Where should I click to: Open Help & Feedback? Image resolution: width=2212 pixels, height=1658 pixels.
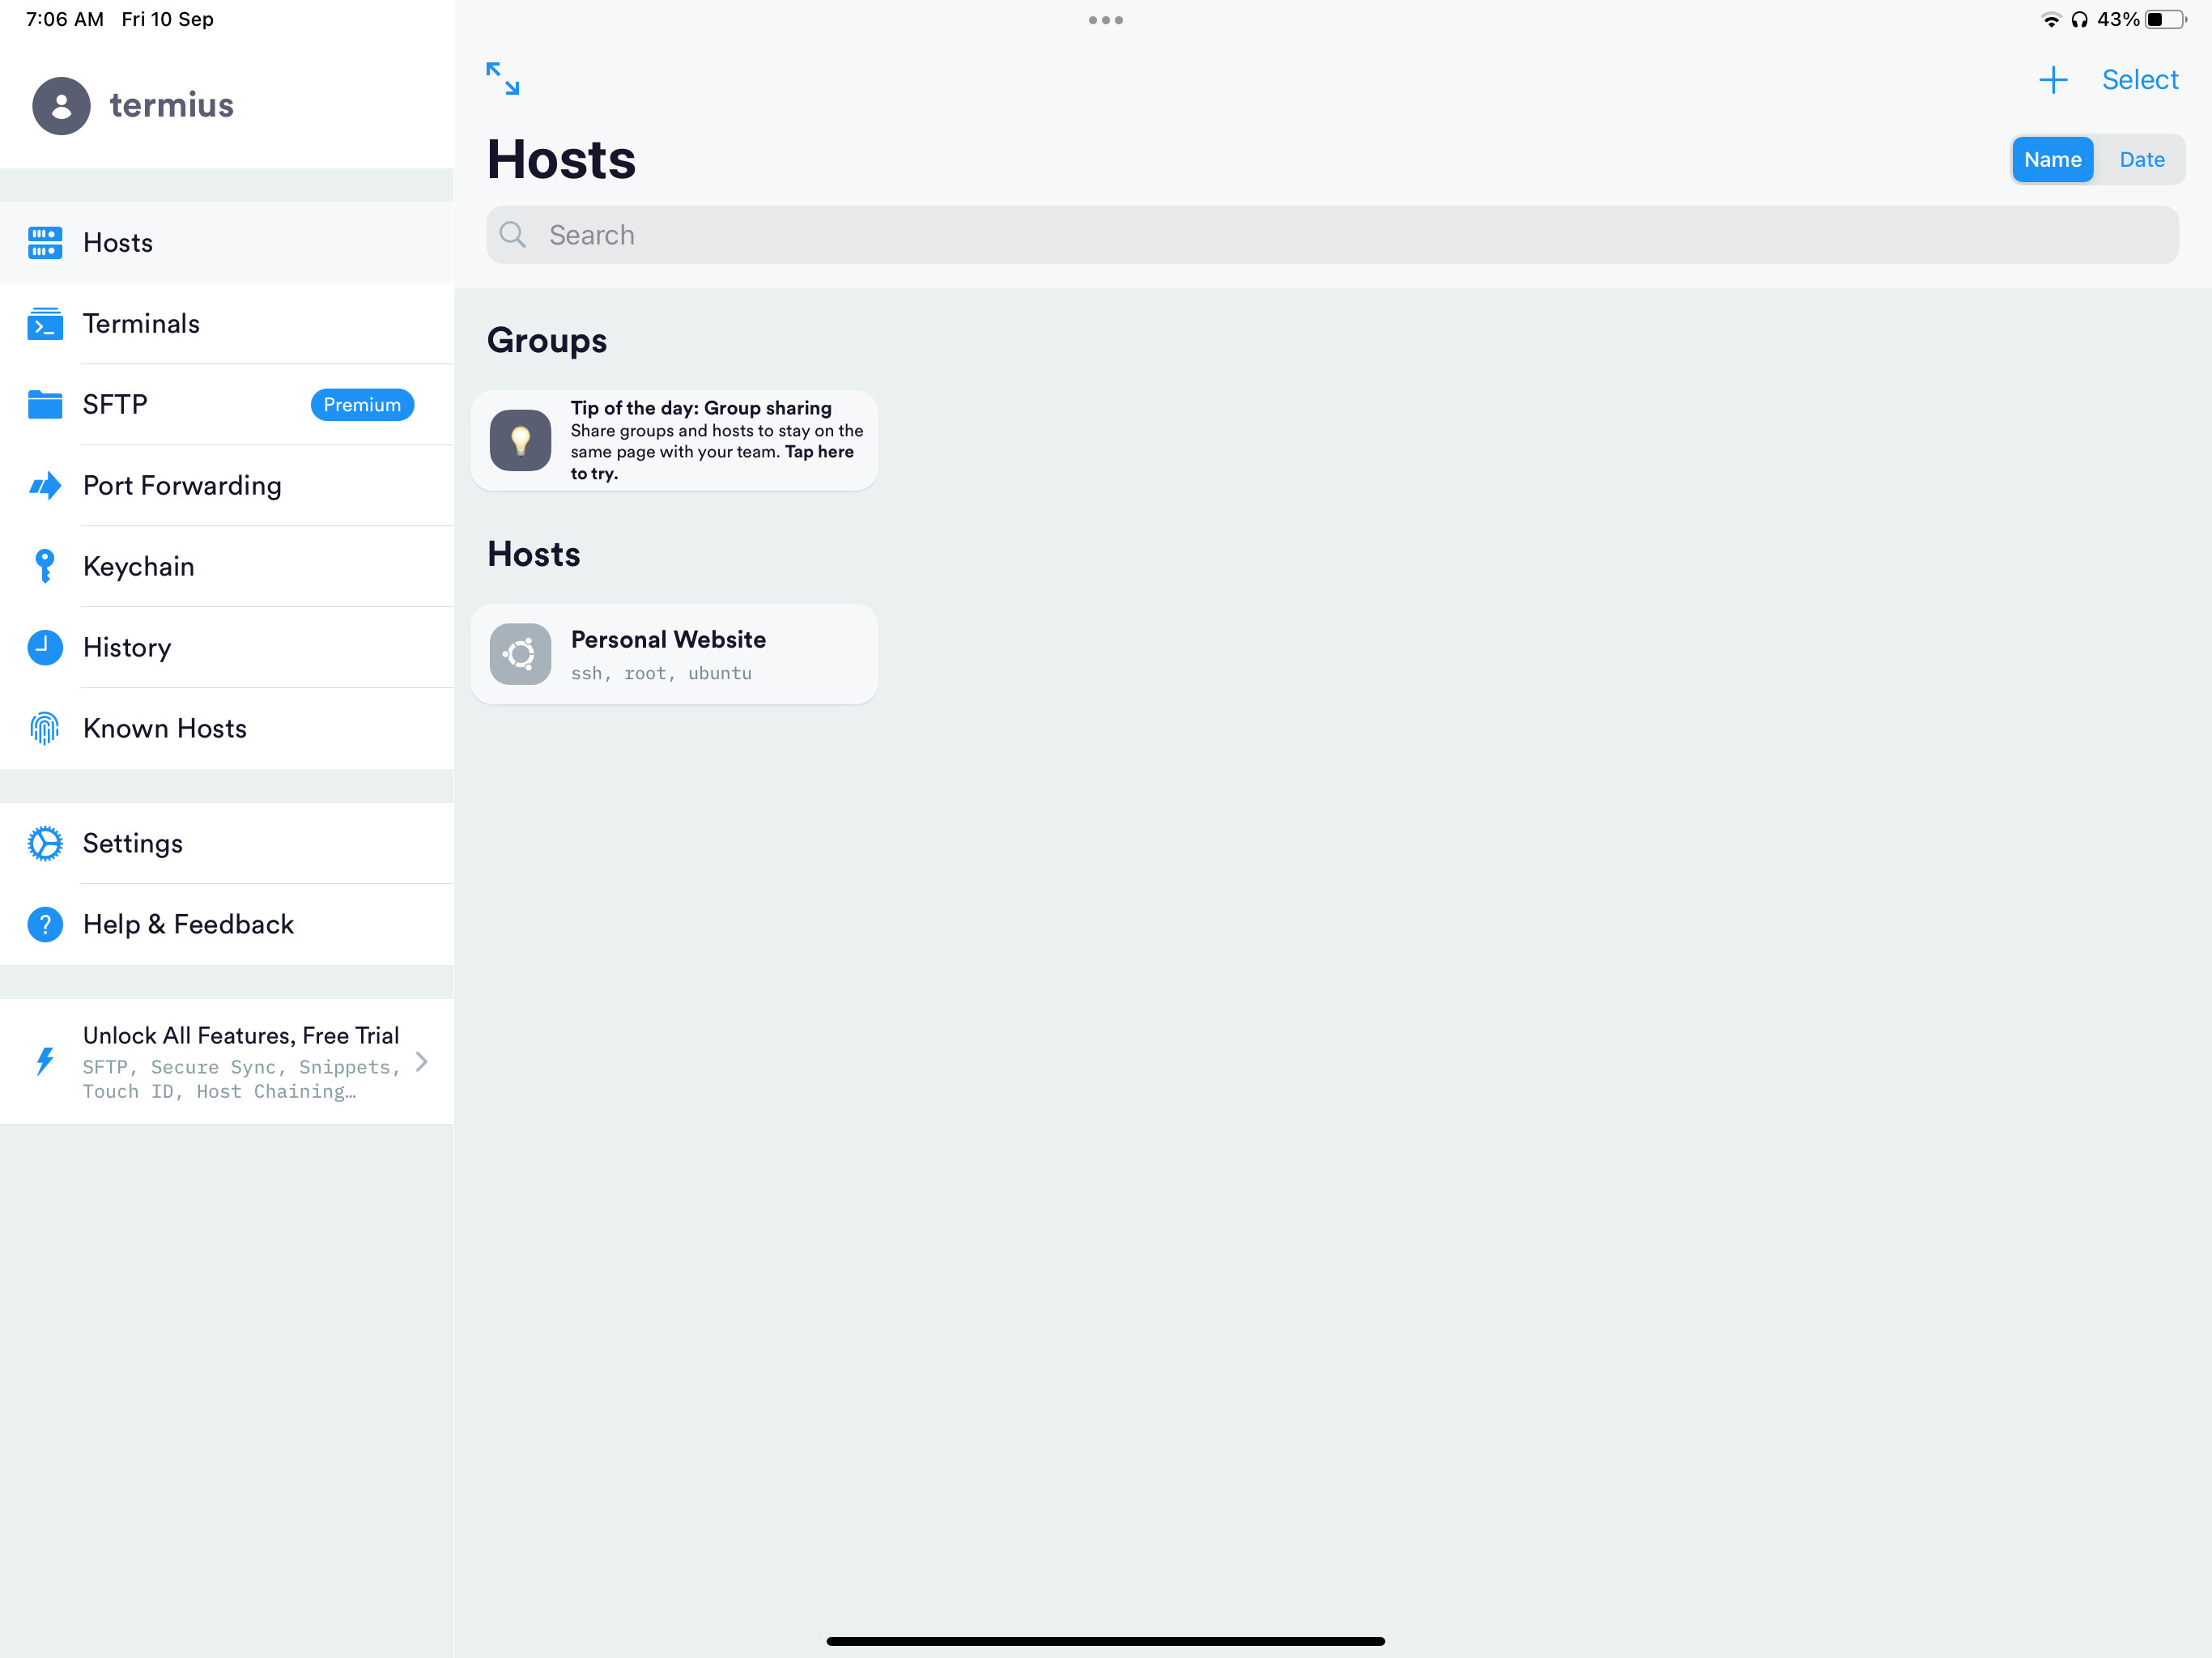pyautogui.click(x=188, y=924)
